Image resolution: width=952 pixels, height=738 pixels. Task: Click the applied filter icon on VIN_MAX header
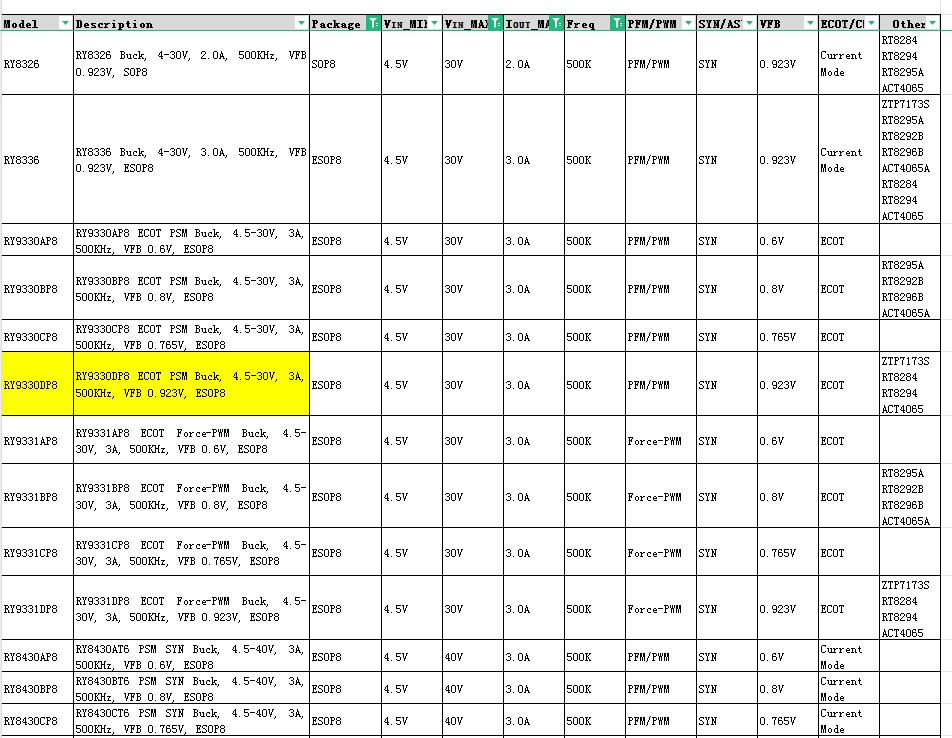pyautogui.click(x=495, y=24)
